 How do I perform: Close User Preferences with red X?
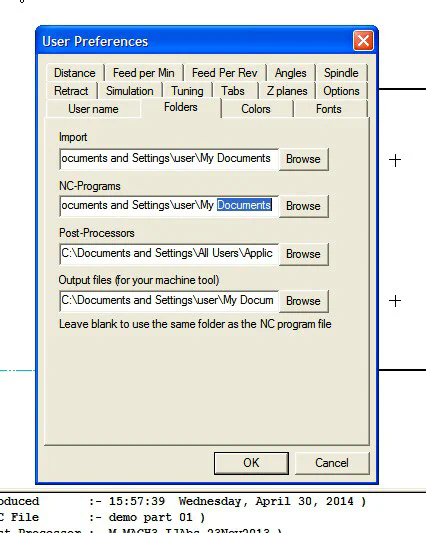point(363,41)
